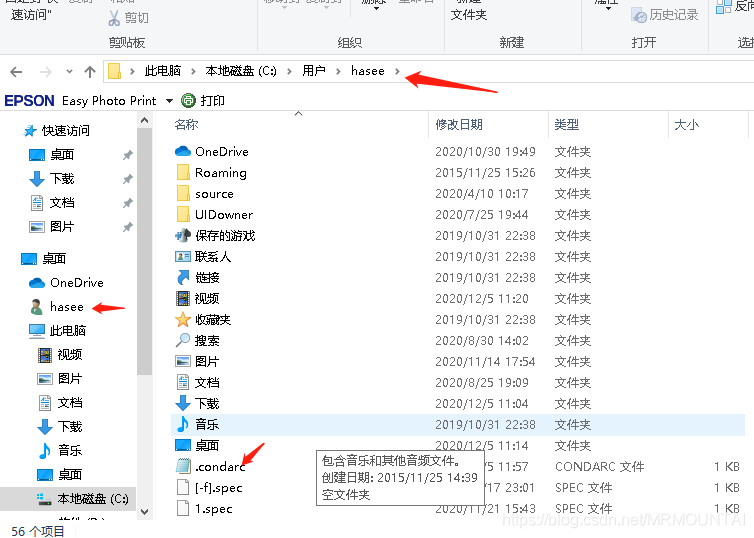Click the pin icon beside quick access 文档
This screenshot has width=754, height=538.
coord(127,203)
